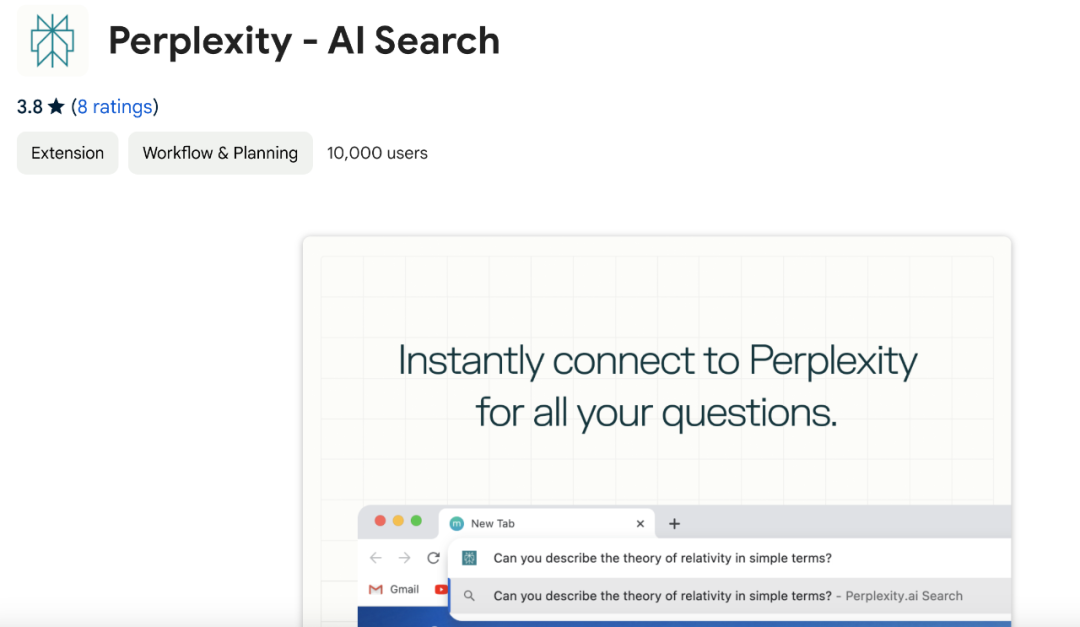This screenshot has height=627, width=1080.
Task: Open a new tab with plus button
Action: (674, 523)
